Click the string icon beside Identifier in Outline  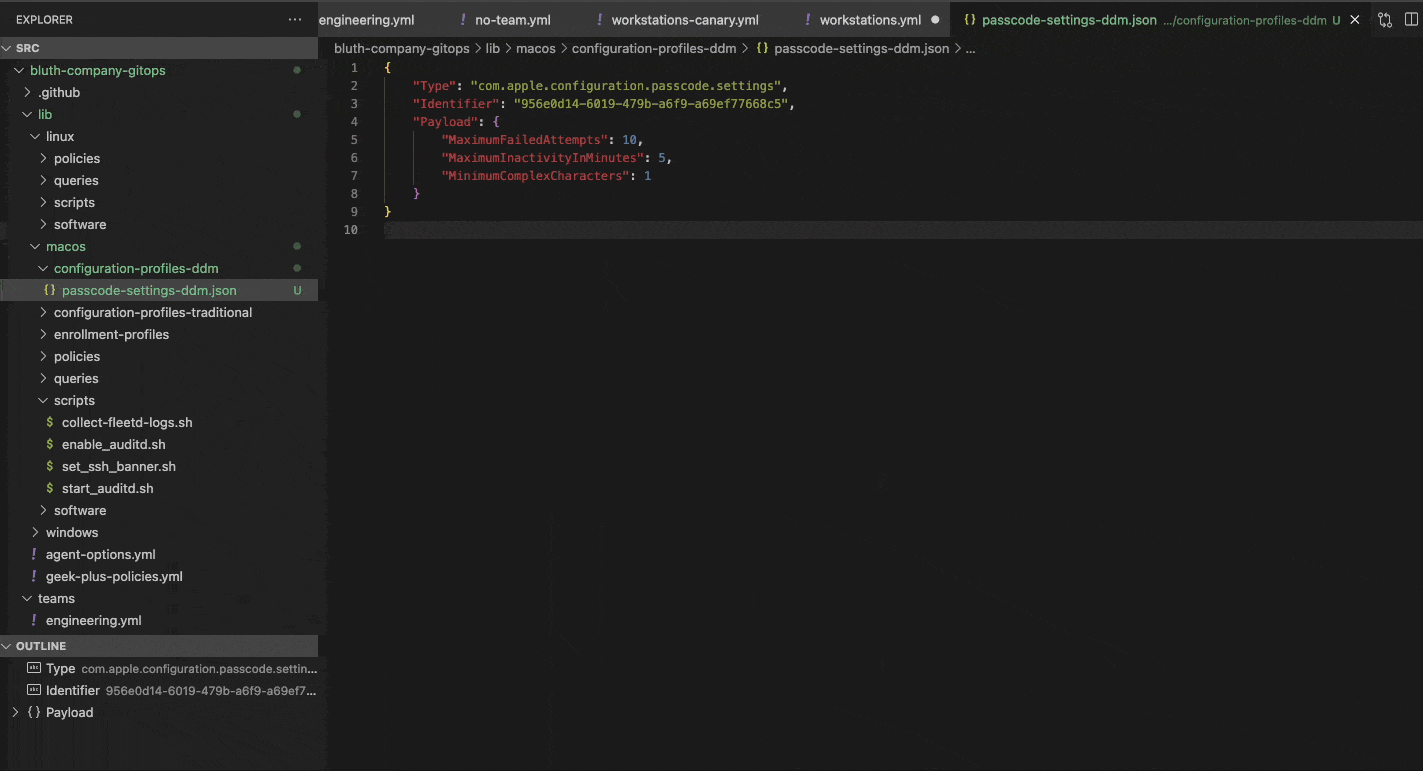34,690
